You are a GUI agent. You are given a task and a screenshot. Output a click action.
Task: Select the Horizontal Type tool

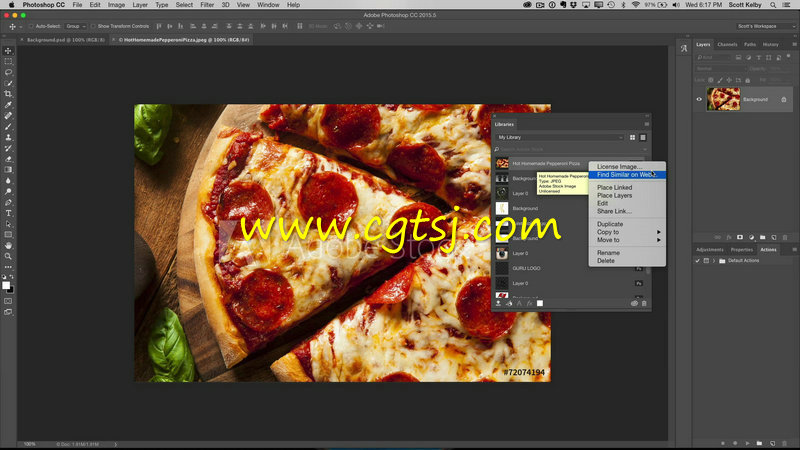pos(8,213)
